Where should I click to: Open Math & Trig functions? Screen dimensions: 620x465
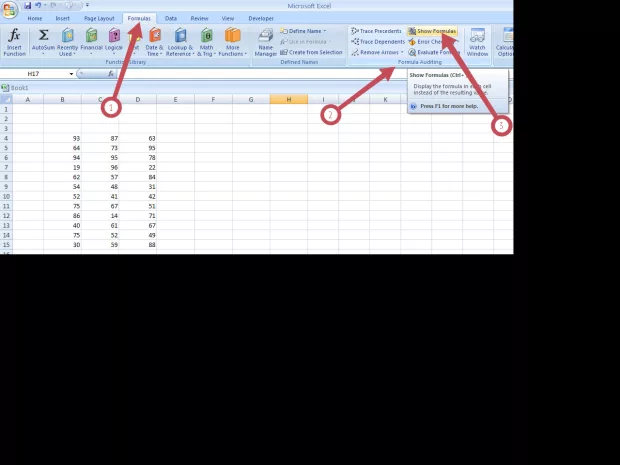click(206, 42)
